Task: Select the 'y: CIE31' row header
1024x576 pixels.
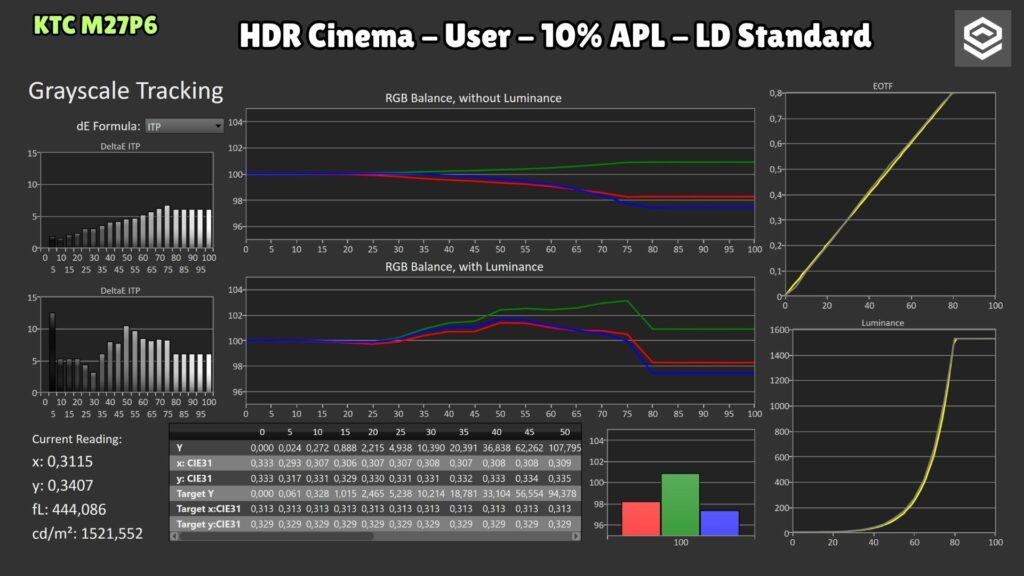Action: pos(194,478)
